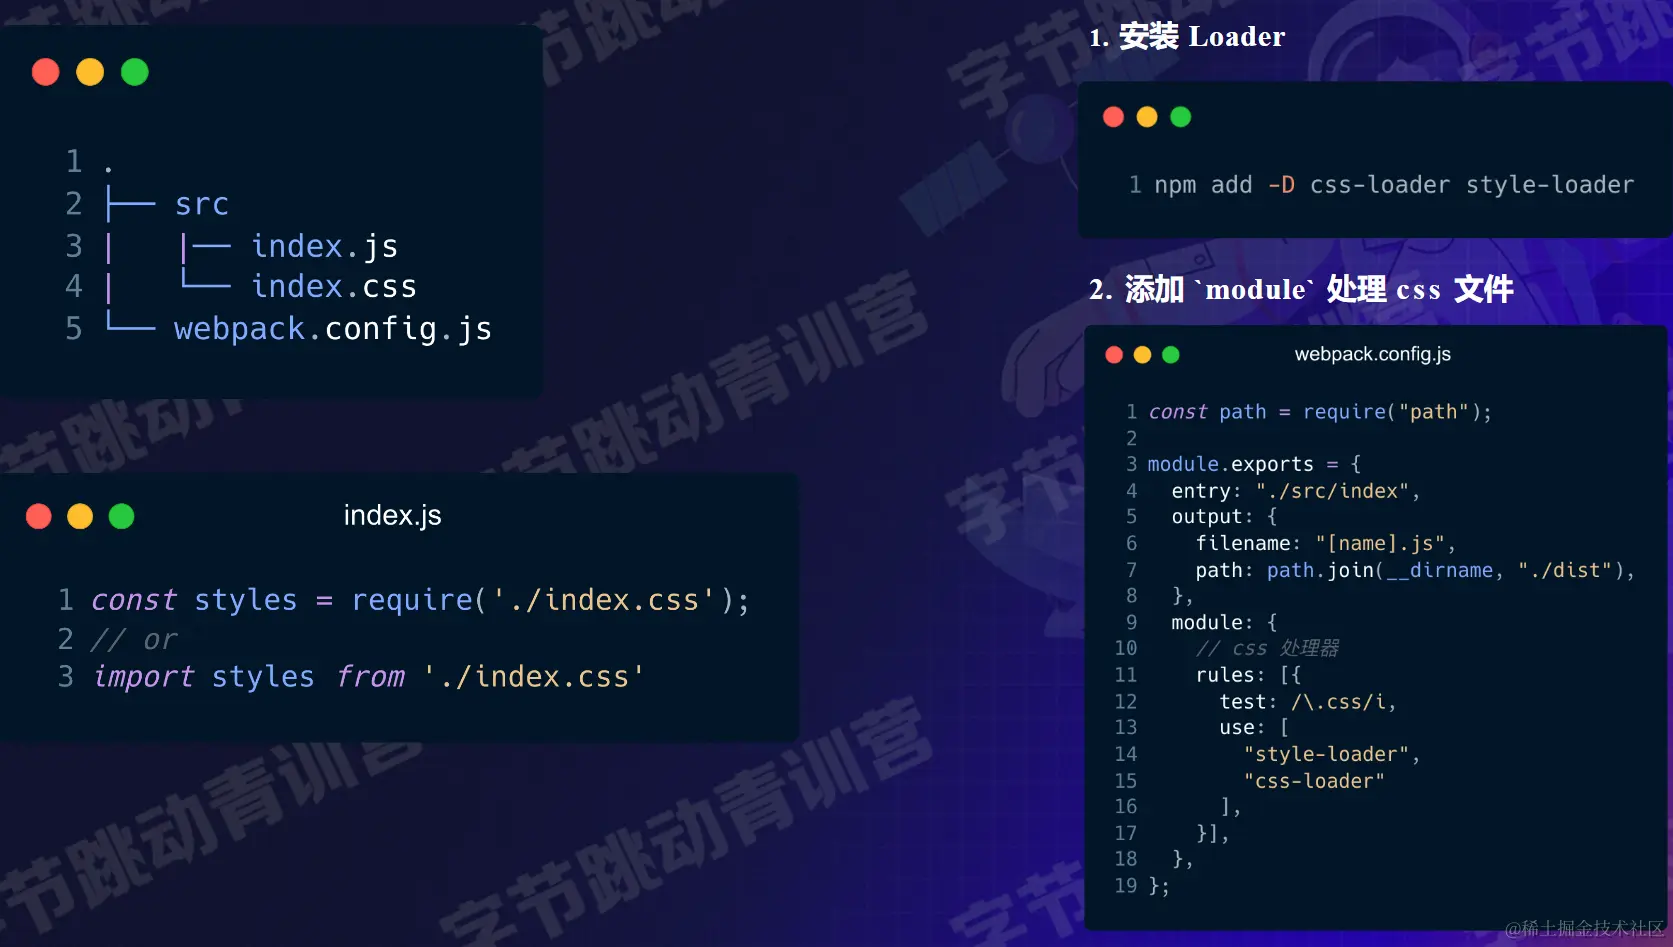Click yellow dot in webpack.config.js window
1673x947 pixels.
(1142, 355)
